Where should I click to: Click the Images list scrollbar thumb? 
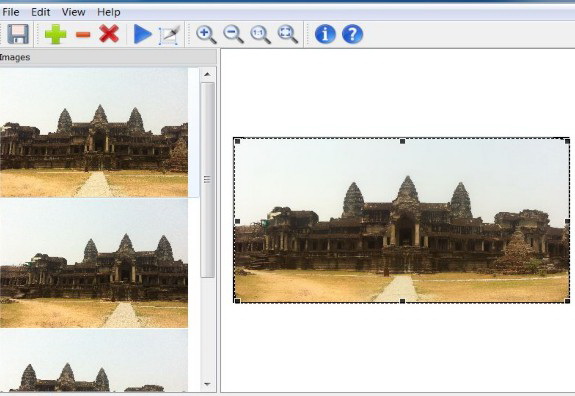tap(208, 180)
